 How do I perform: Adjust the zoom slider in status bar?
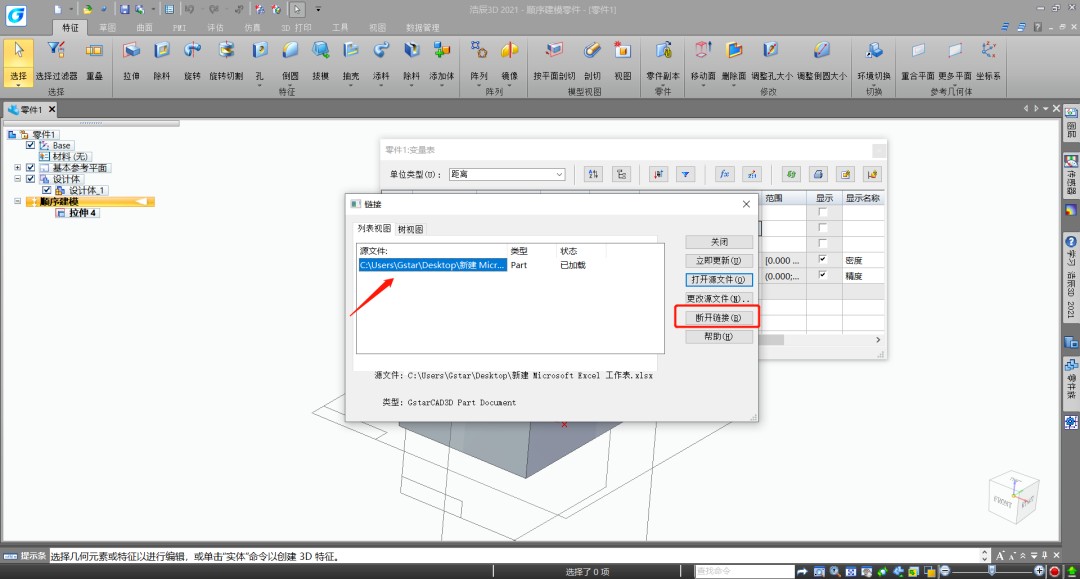pyautogui.click(x=992, y=571)
